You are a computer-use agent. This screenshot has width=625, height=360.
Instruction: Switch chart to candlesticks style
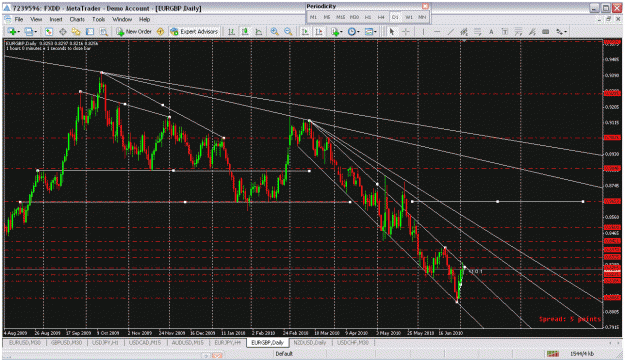[245, 31]
